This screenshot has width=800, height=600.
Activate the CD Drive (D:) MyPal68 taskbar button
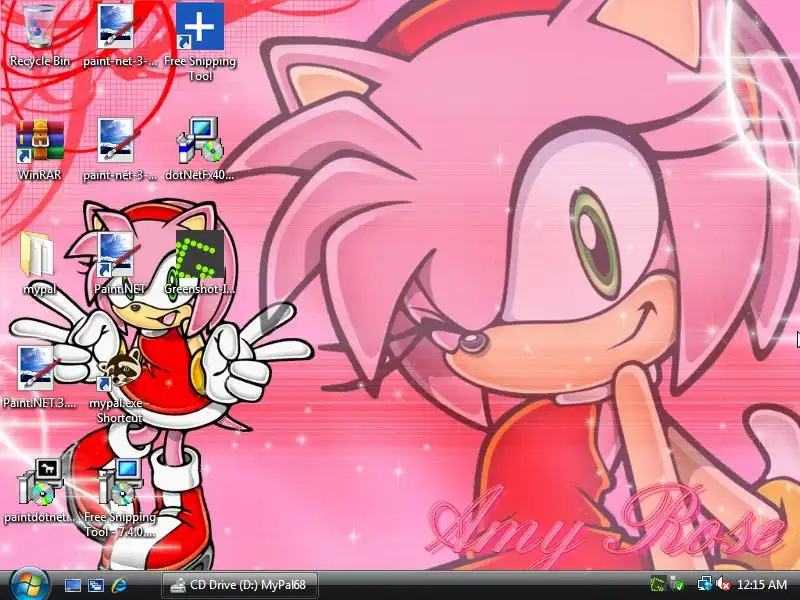[x=240, y=585]
